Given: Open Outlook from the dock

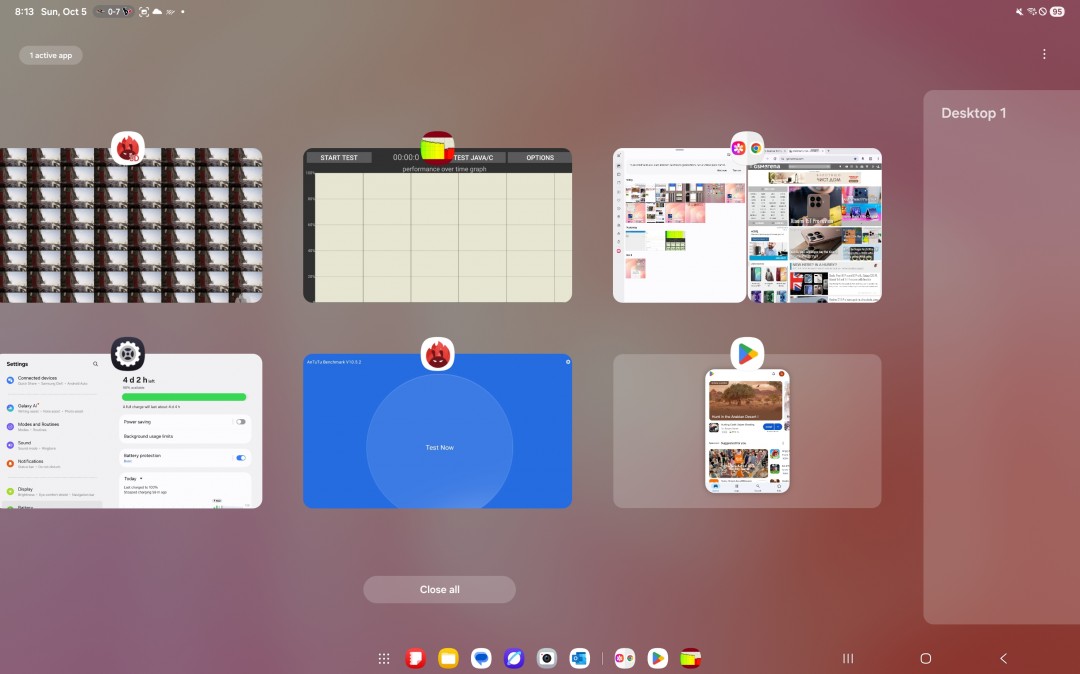Looking at the screenshot, I should (579, 658).
